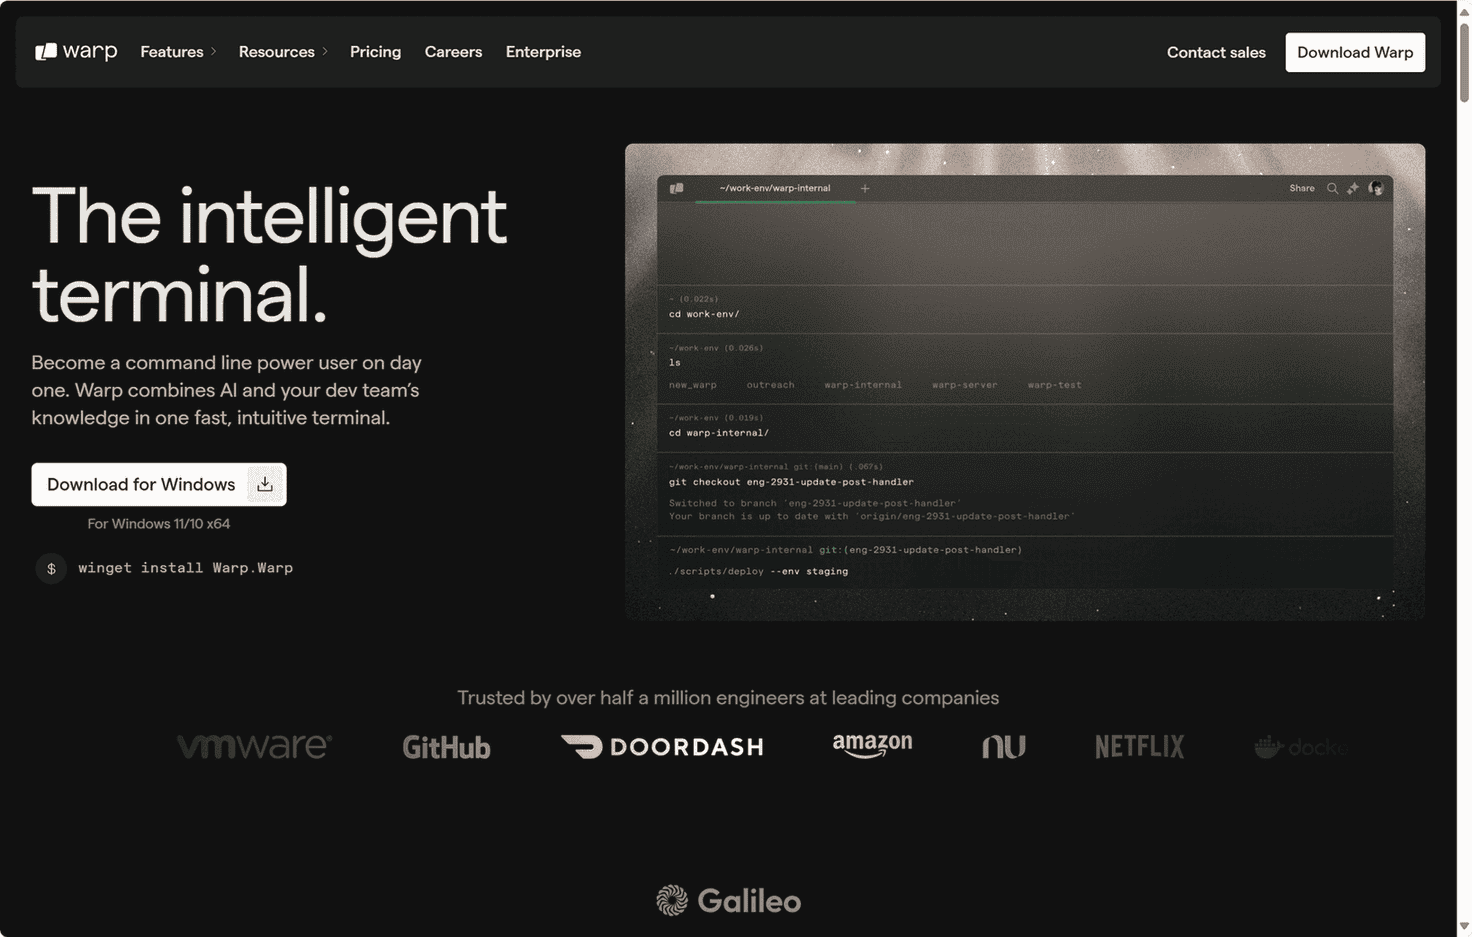The width and height of the screenshot is (1472, 937).
Task: Click the download arrow icon beside Download for Windows
Action: (x=265, y=485)
